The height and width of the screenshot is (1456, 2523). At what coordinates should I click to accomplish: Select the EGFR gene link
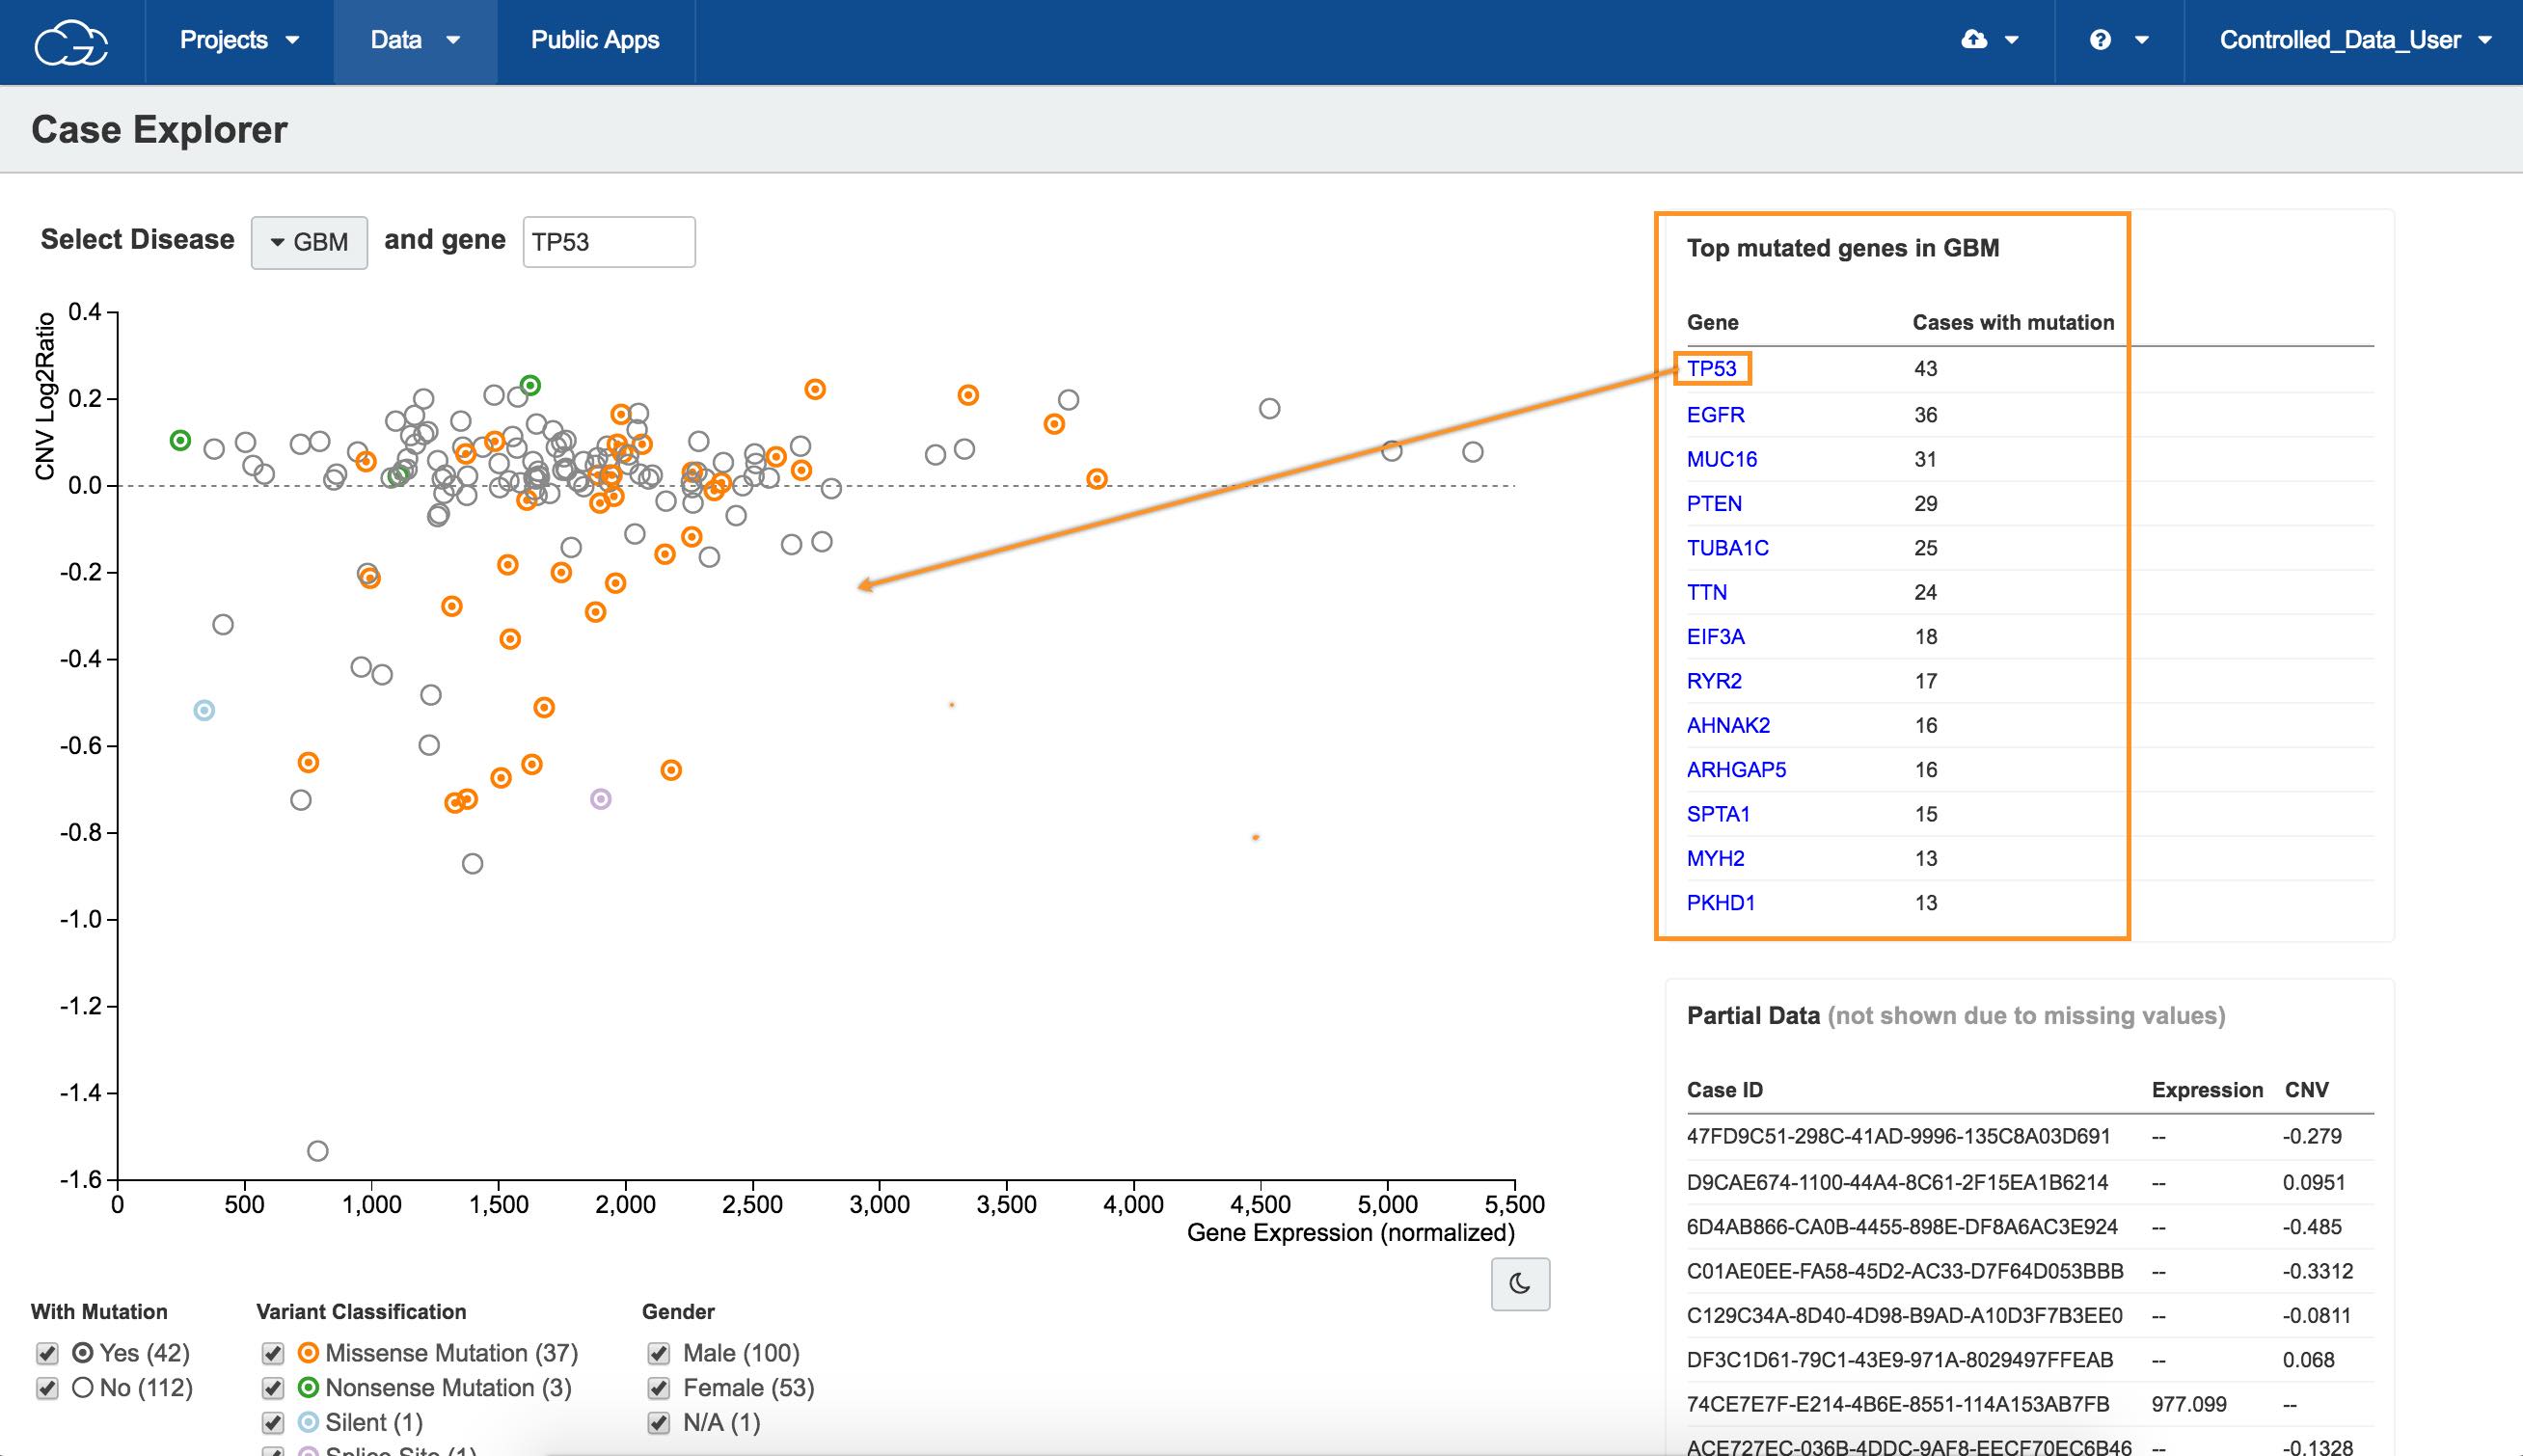(1715, 414)
